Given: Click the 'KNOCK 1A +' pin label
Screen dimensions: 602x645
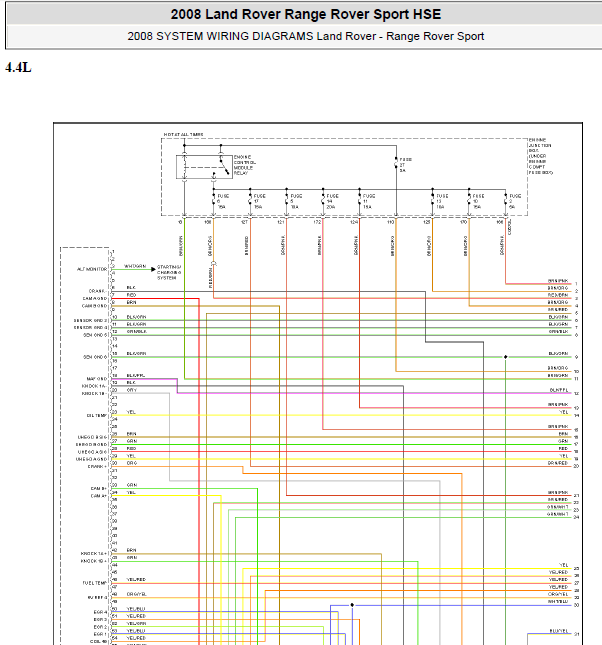Looking at the screenshot, I should pos(94,554).
